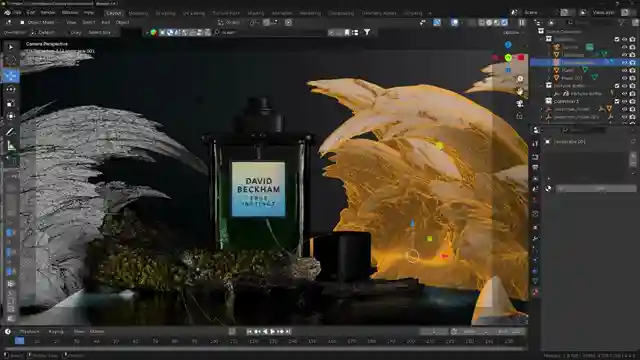Click the timeline horizontal scrollbar
The height and width of the screenshot is (360, 640).
[264, 349]
